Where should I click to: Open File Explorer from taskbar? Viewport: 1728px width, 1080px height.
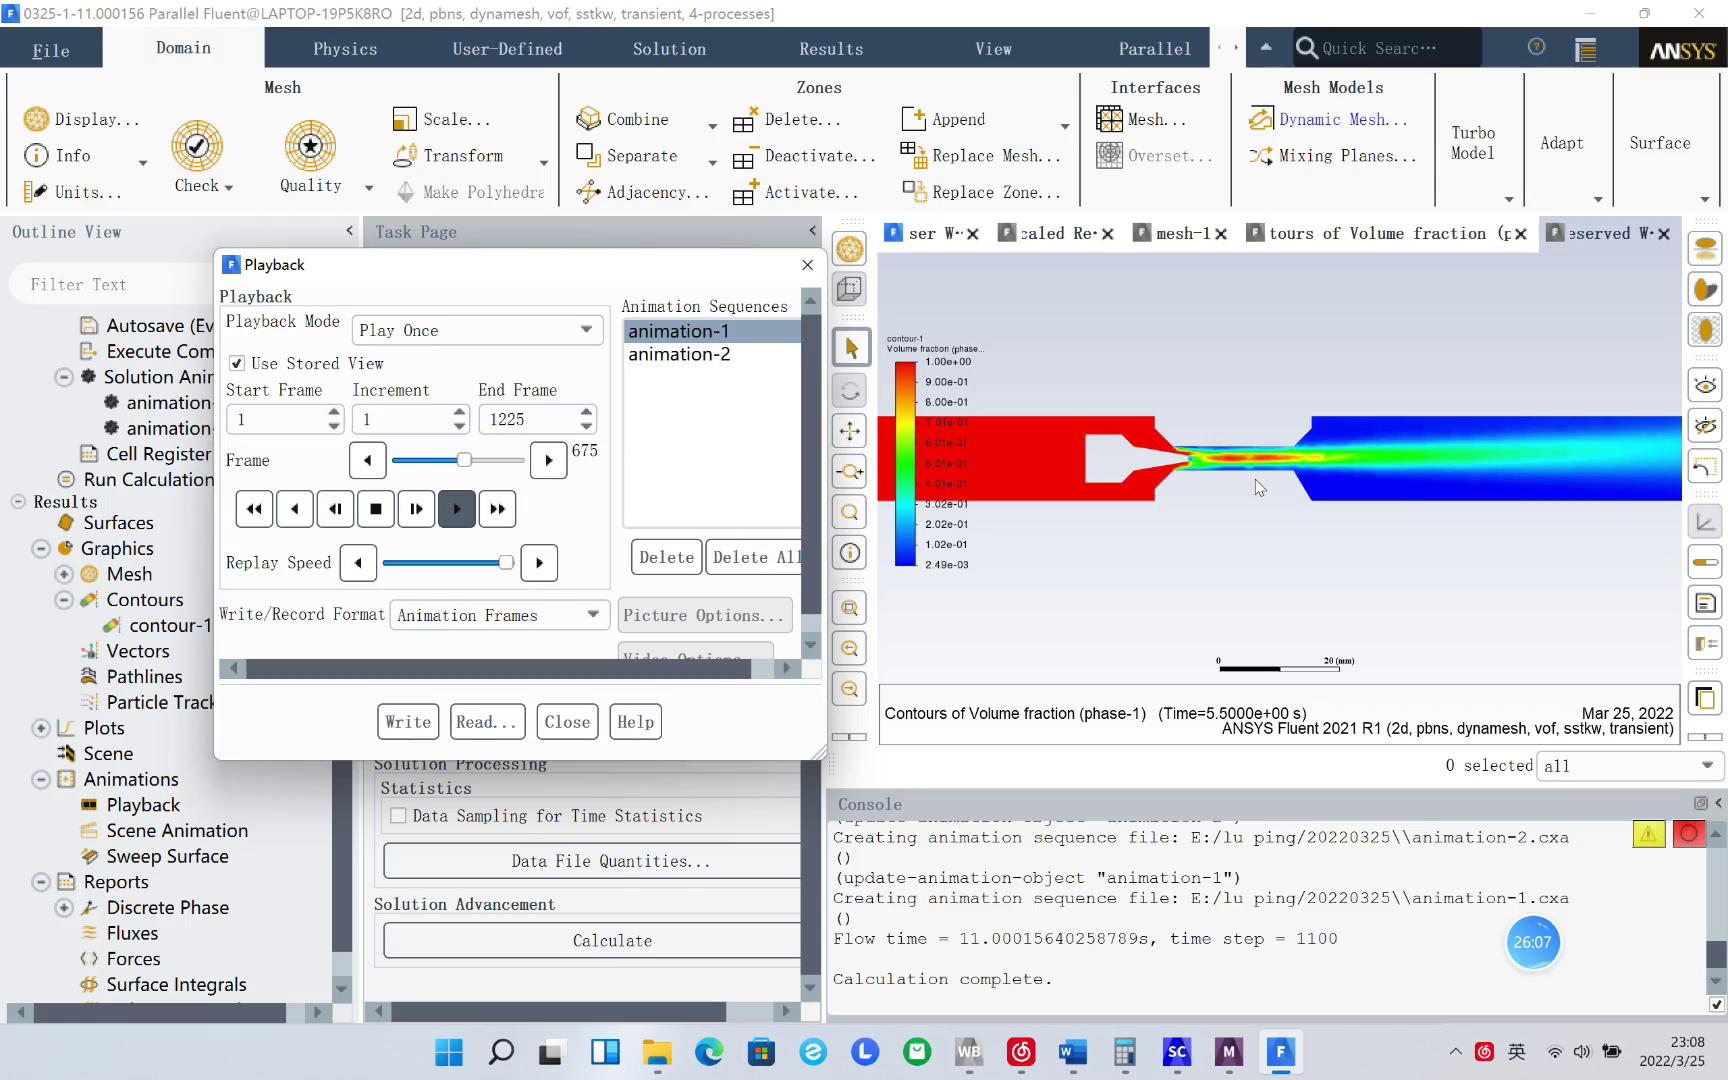(x=657, y=1052)
